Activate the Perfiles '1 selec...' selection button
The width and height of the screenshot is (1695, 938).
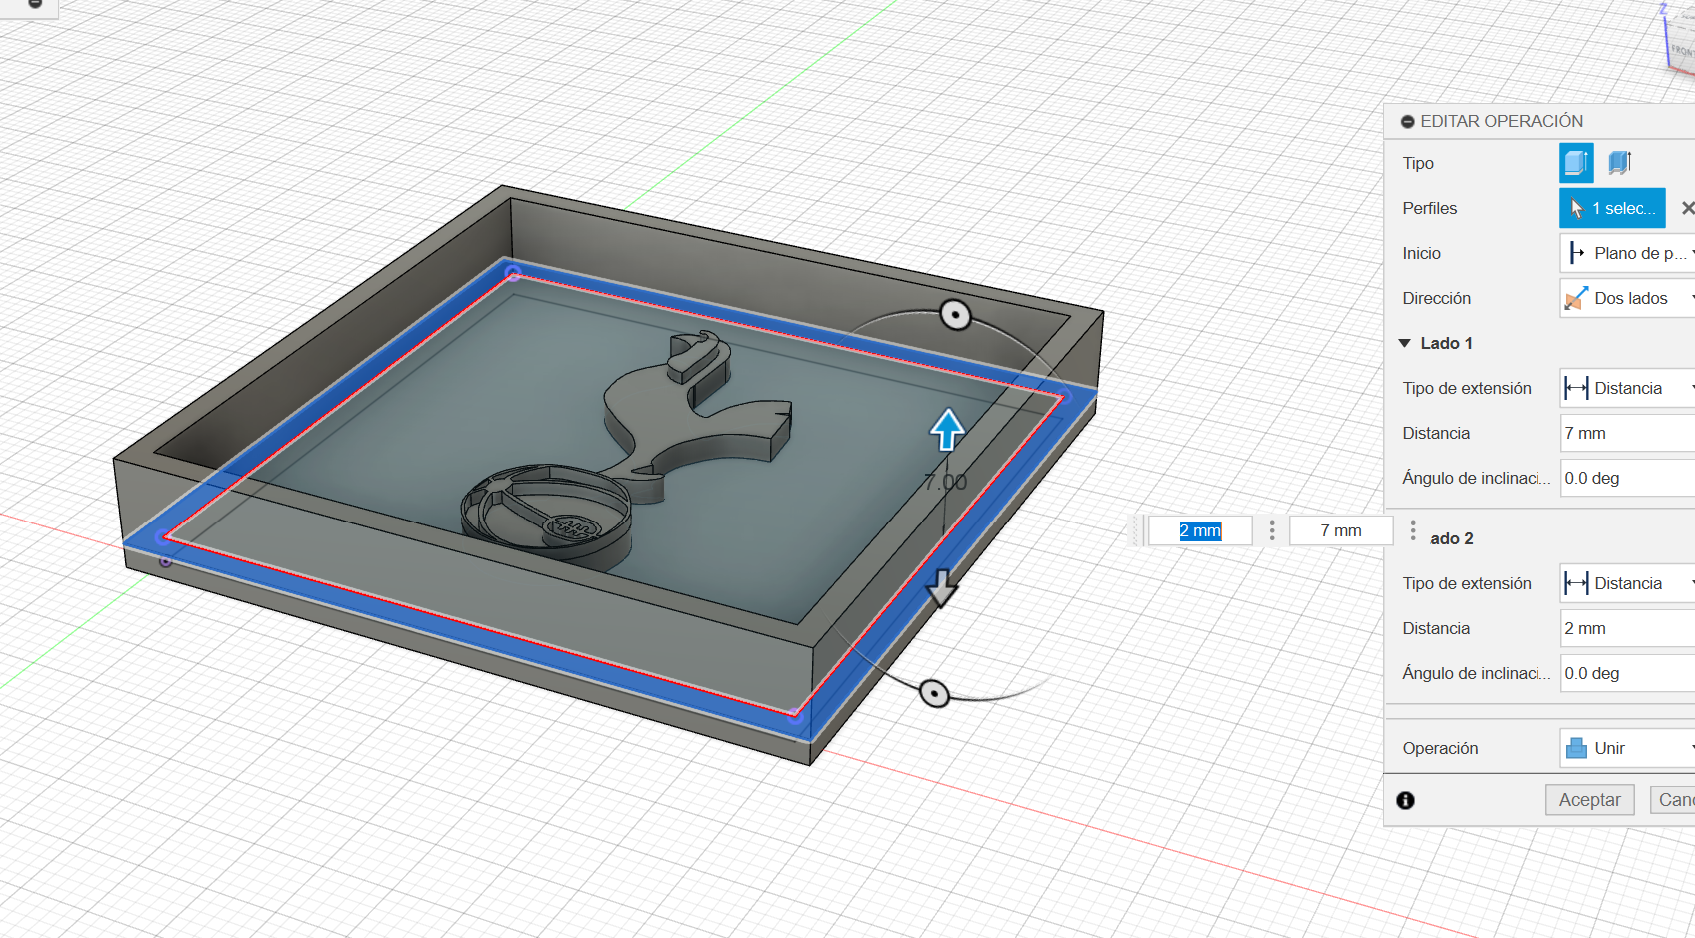[1612, 208]
